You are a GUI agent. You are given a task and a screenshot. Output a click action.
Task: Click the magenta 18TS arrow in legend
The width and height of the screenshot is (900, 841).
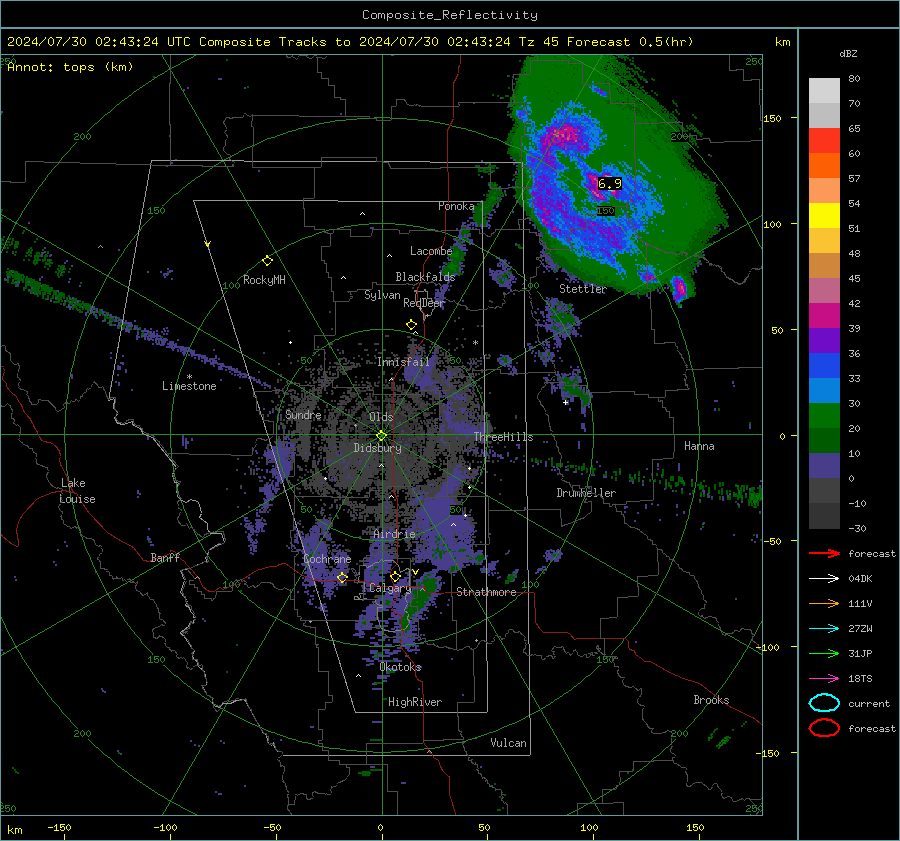point(824,679)
